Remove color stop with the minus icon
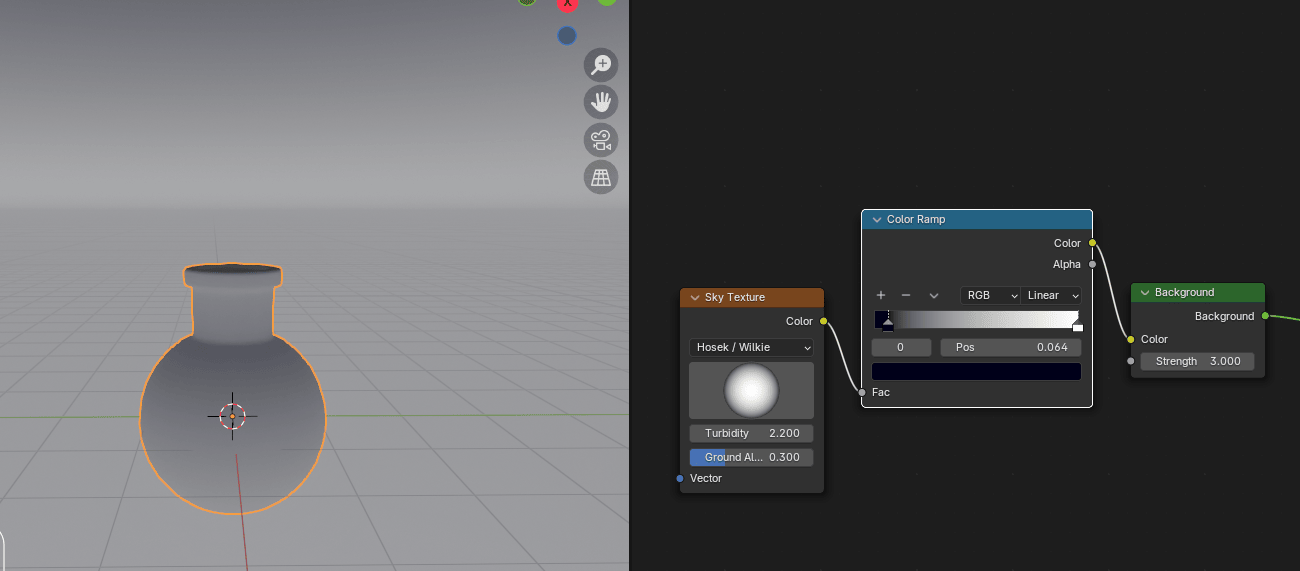 click(906, 295)
